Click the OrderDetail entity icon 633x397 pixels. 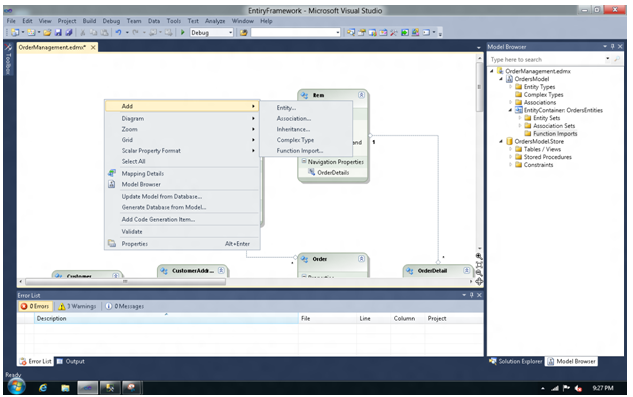point(410,271)
